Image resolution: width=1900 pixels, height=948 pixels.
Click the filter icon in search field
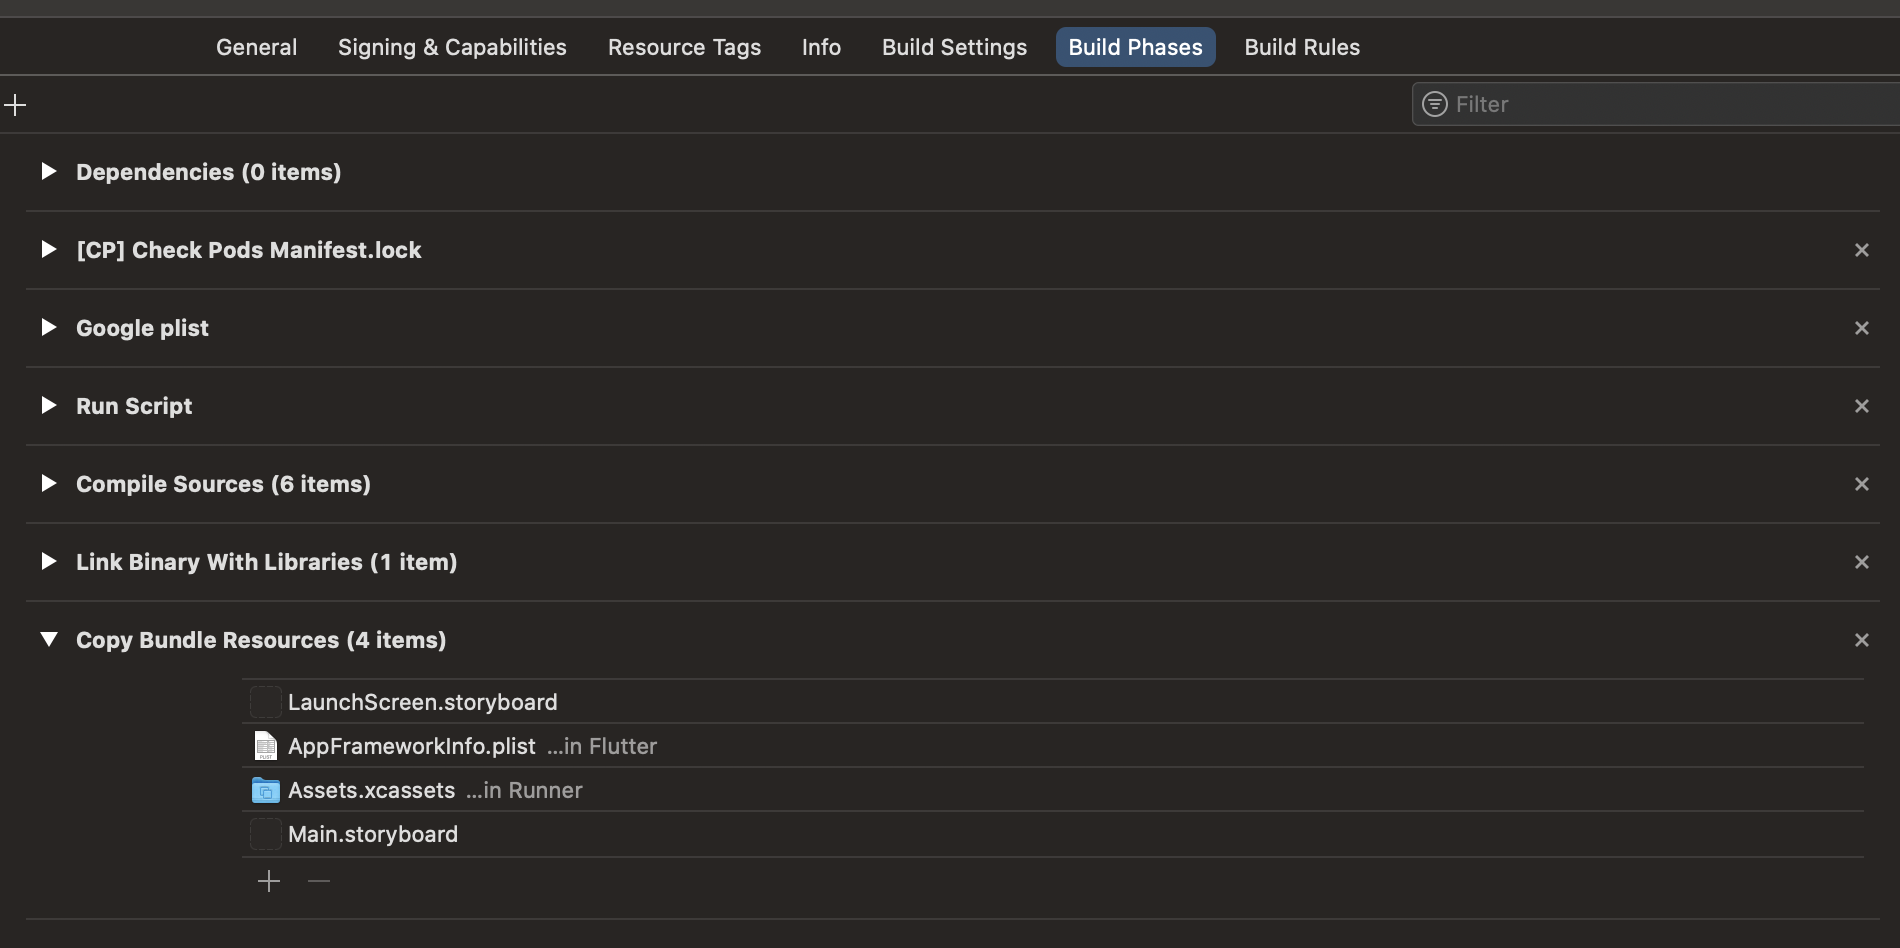click(1434, 104)
